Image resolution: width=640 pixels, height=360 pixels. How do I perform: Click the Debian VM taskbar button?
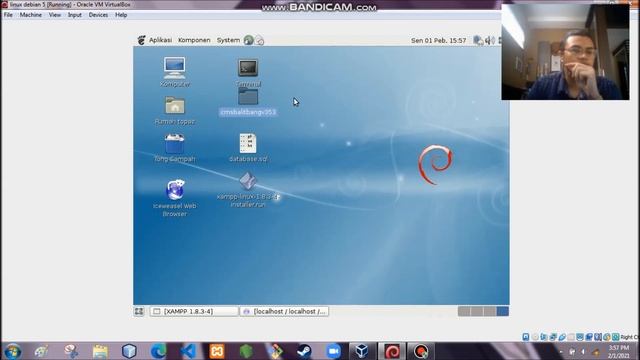point(392,351)
